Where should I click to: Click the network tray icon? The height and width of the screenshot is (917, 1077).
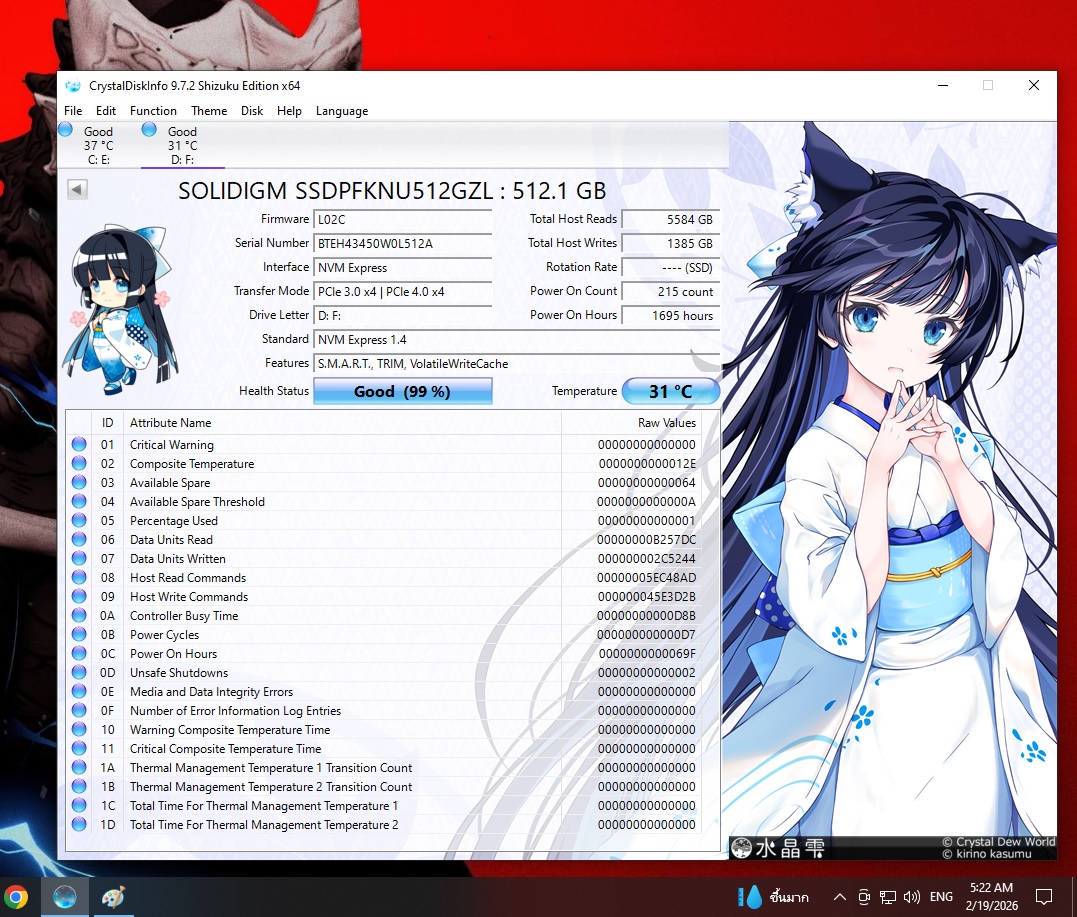pos(887,897)
